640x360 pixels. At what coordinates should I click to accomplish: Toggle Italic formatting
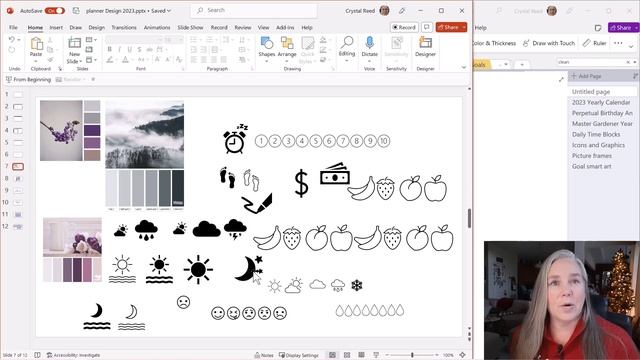[x=120, y=49]
